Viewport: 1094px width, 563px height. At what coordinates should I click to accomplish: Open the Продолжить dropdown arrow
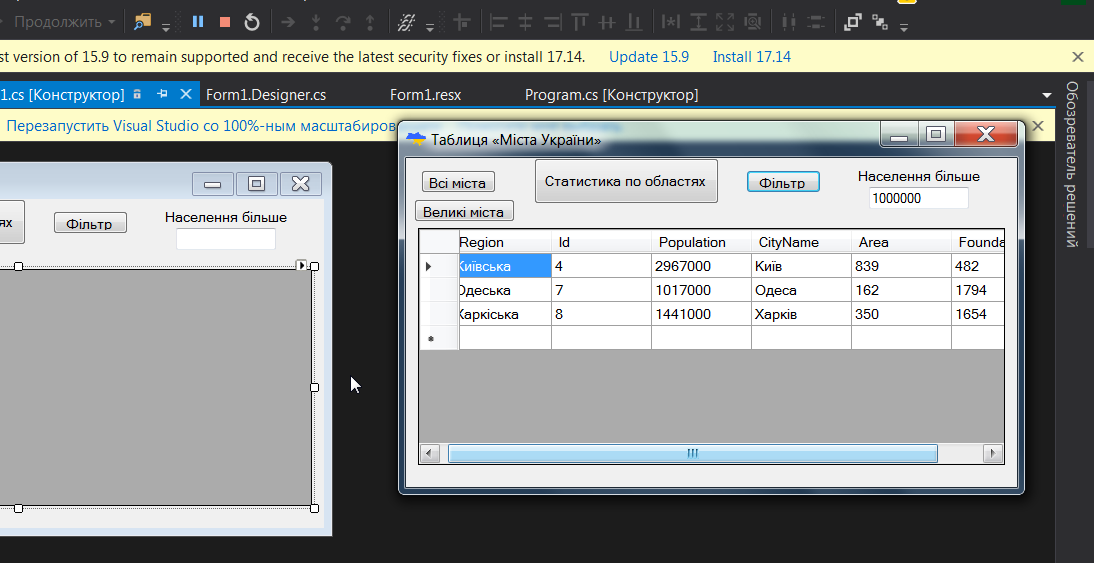(x=111, y=22)
